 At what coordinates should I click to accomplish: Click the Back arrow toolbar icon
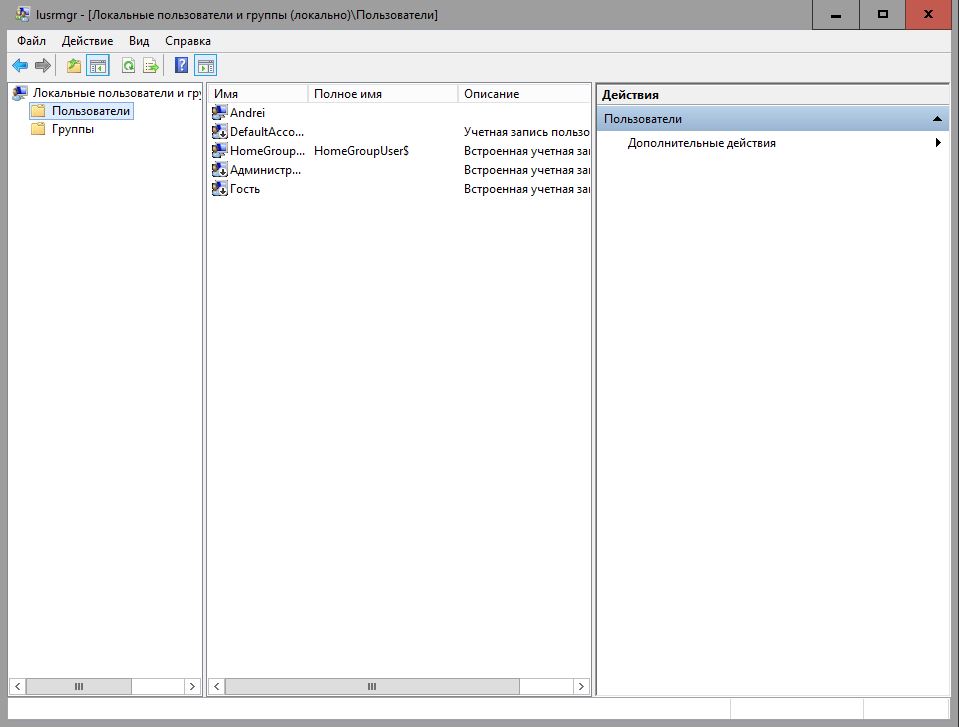coord(20,65)
